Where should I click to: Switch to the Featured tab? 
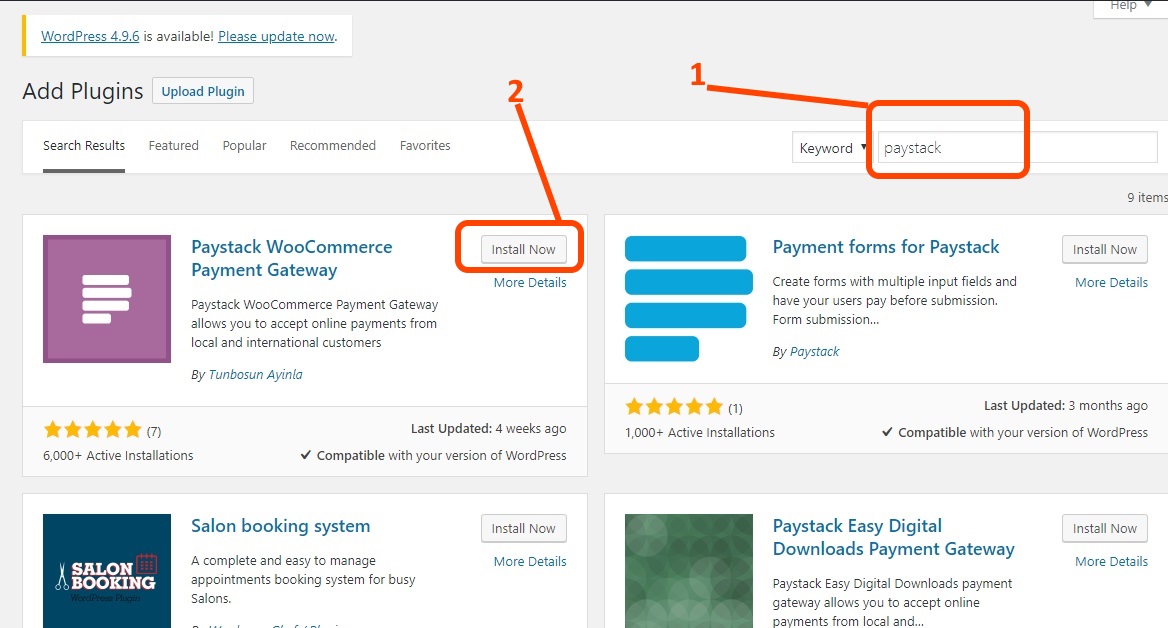tap(173, 145)
